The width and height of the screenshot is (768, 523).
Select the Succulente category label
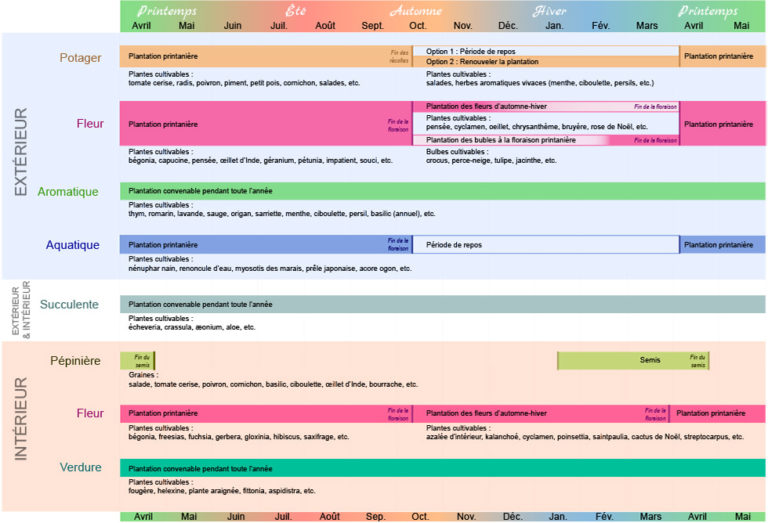coord(69,305)
